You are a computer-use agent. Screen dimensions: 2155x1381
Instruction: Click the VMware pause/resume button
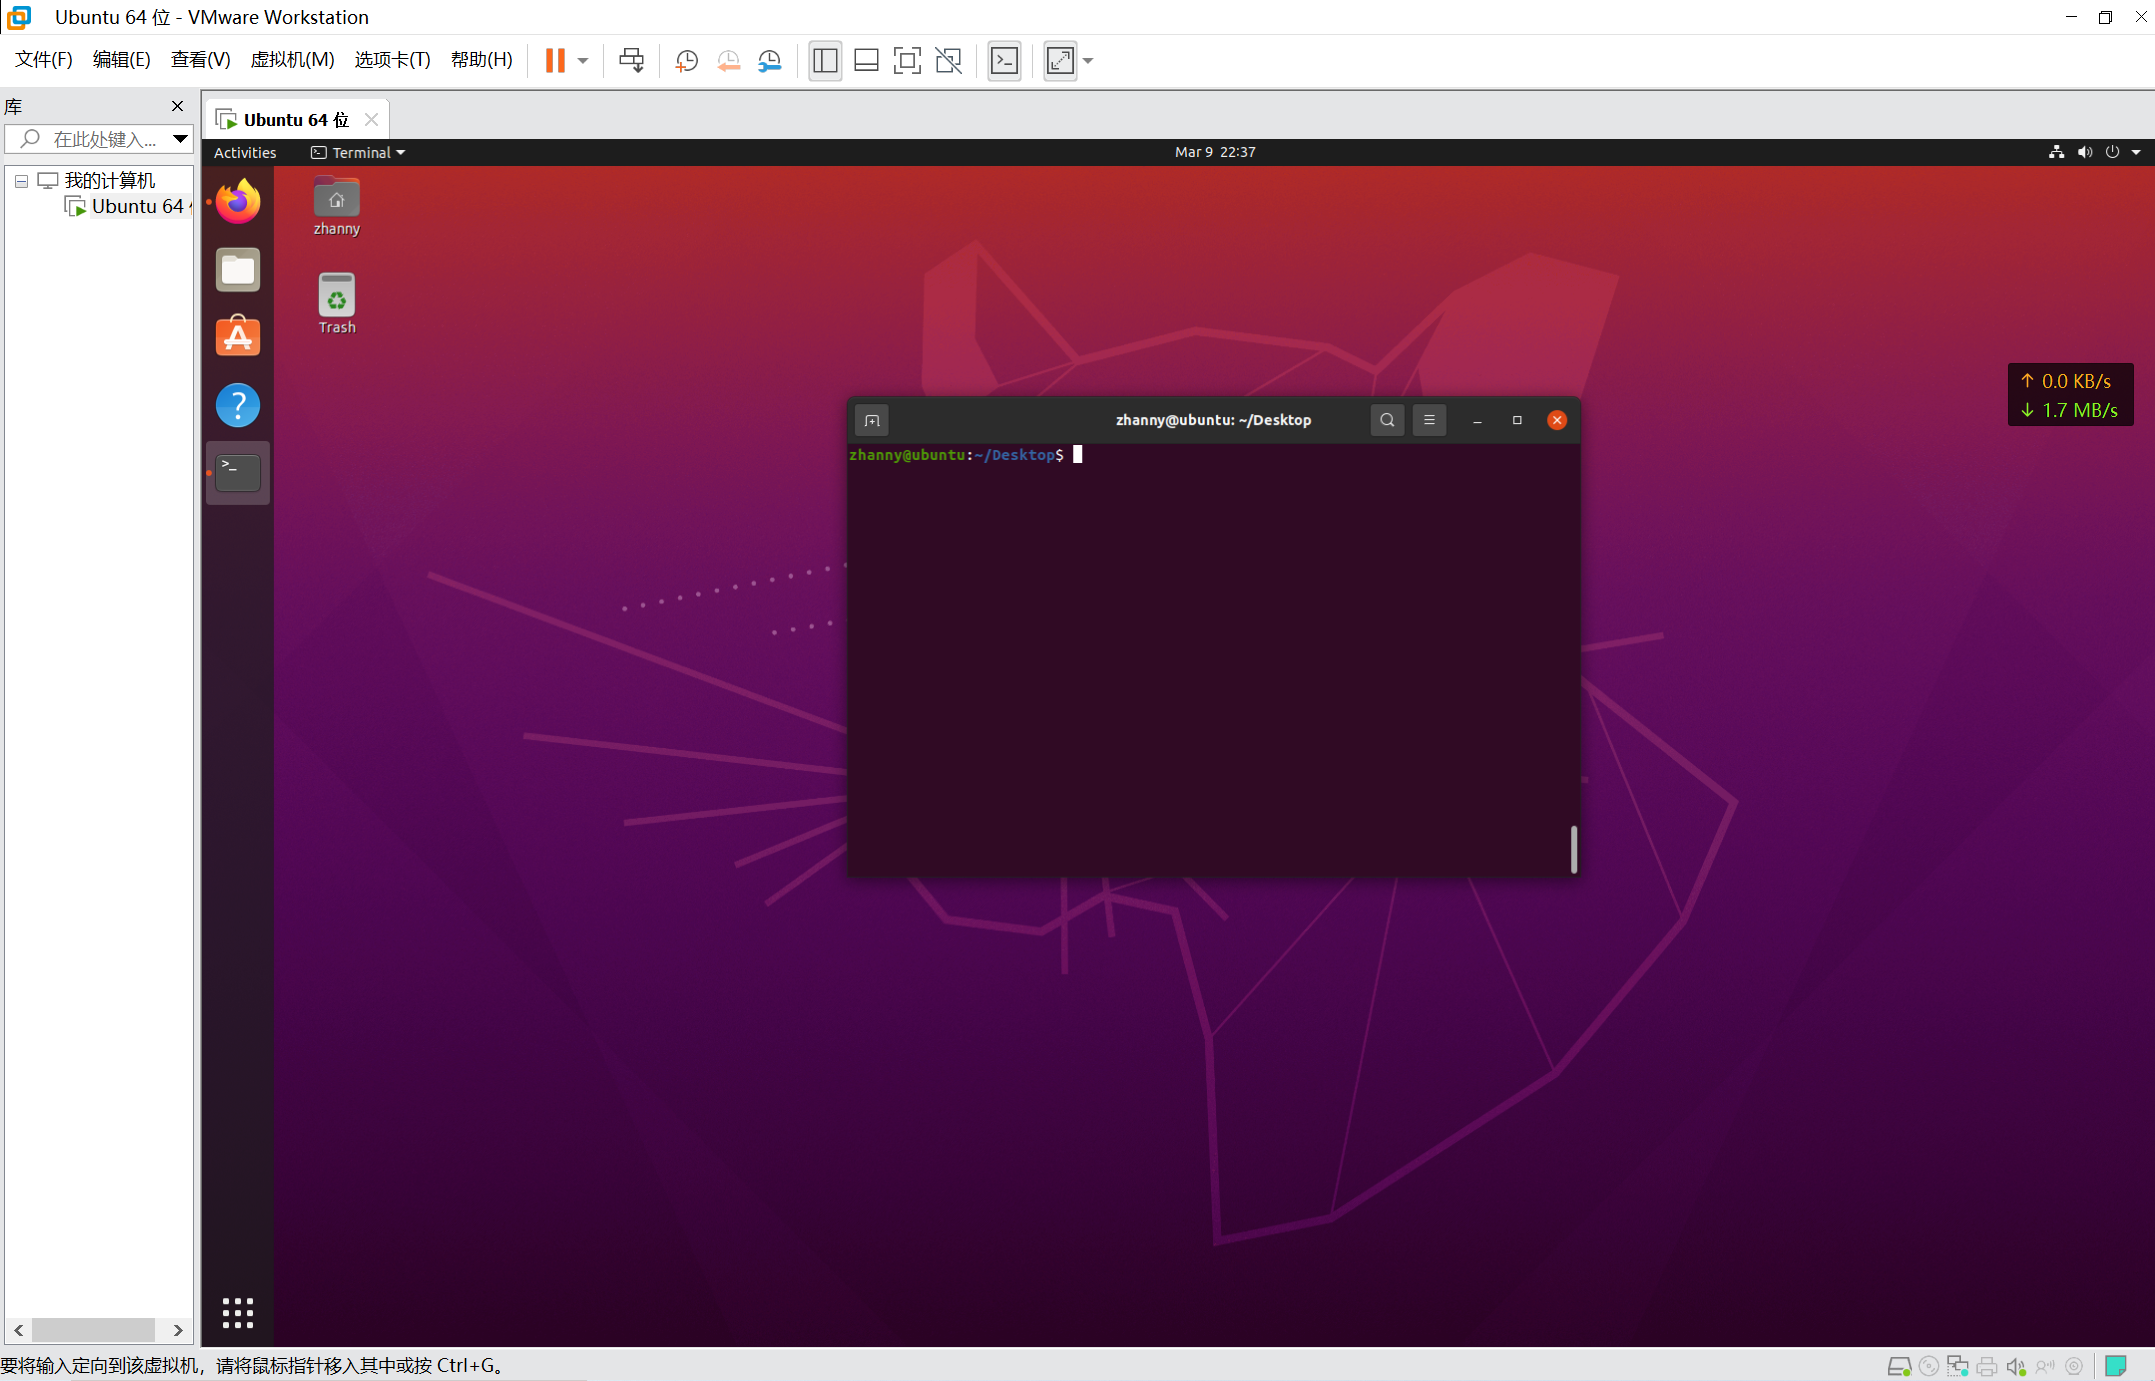tap(554, 60)
